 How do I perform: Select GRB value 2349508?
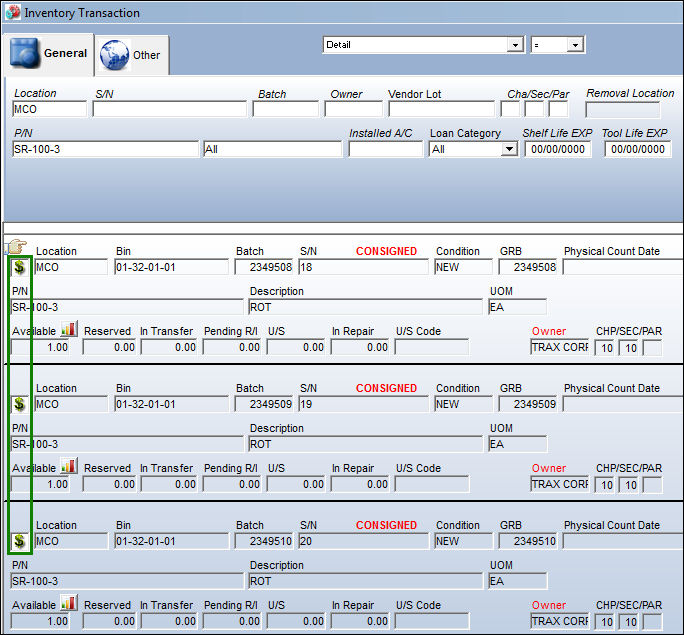[x=528, y=267]
